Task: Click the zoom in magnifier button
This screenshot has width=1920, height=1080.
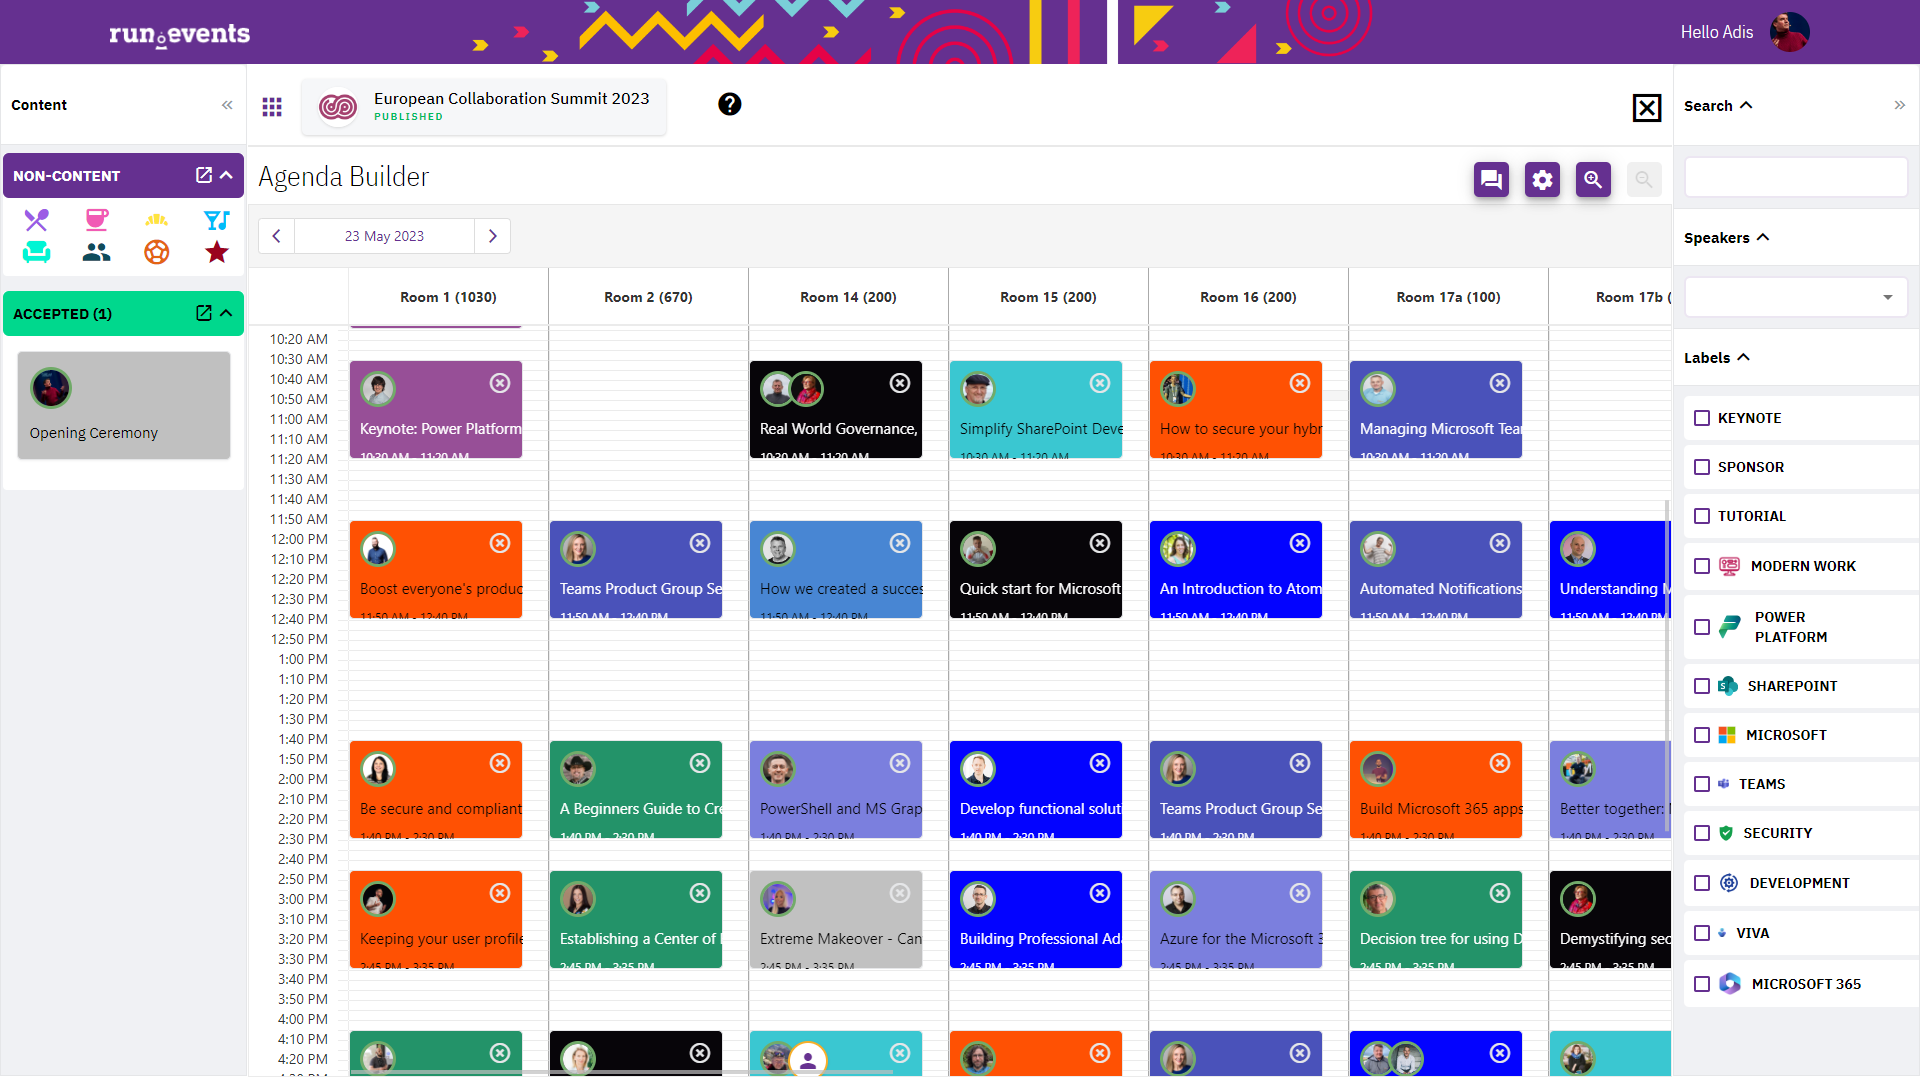Action: click(x=1593, y=180)
